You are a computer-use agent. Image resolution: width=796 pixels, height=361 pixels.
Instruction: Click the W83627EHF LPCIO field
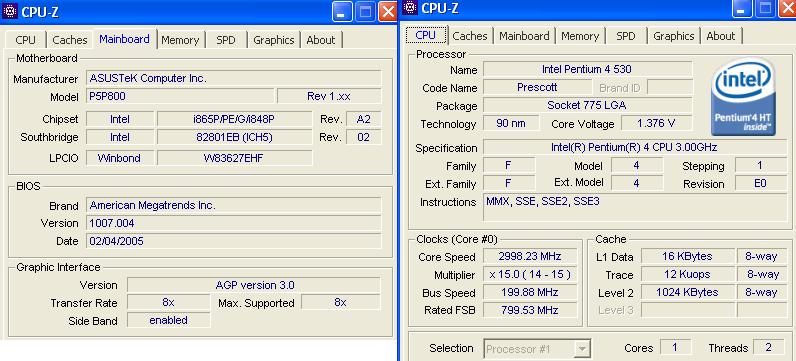click(x=235, y=158)
